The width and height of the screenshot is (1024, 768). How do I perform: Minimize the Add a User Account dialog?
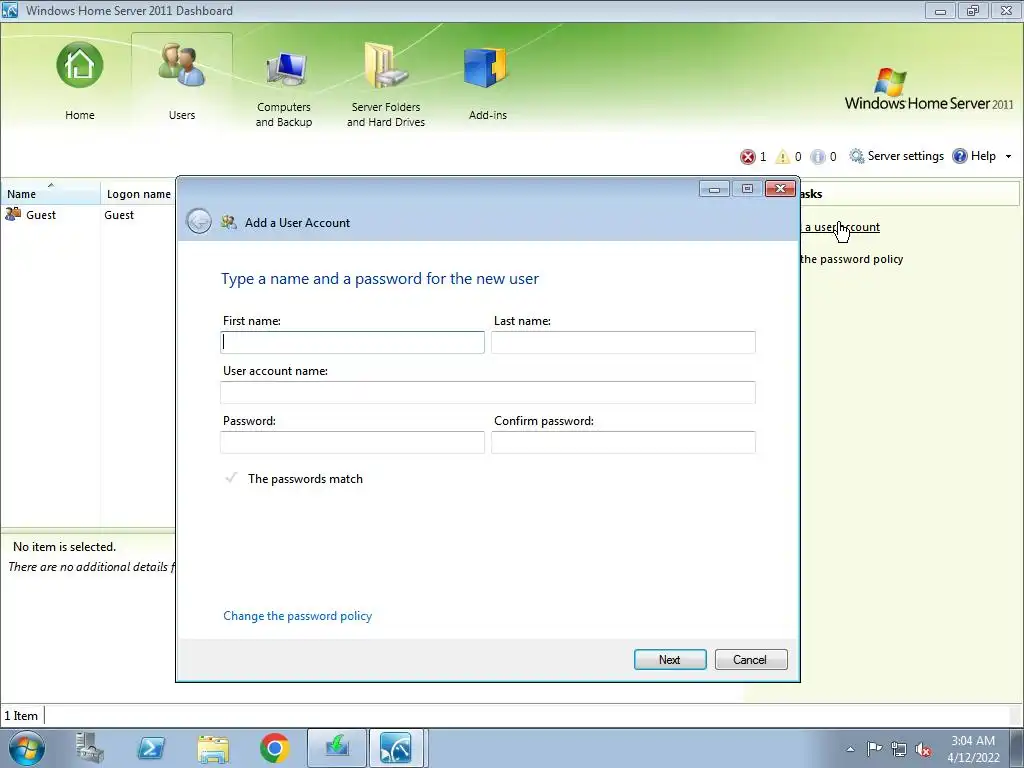point(714,189)
